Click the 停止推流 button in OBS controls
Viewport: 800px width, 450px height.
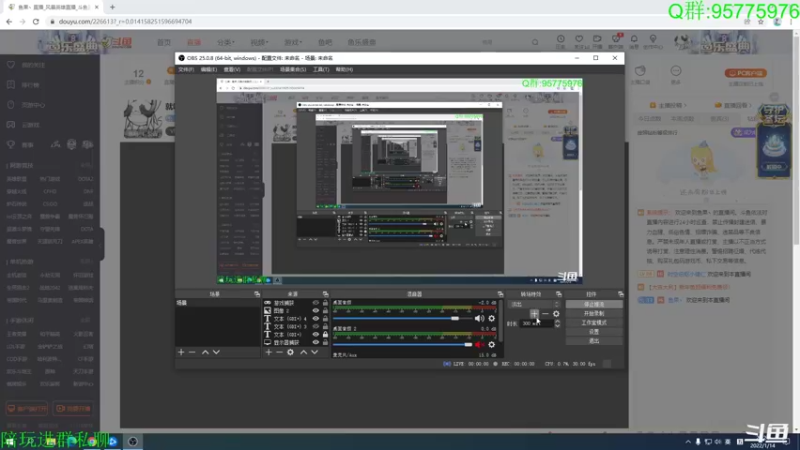pos(594,304)
